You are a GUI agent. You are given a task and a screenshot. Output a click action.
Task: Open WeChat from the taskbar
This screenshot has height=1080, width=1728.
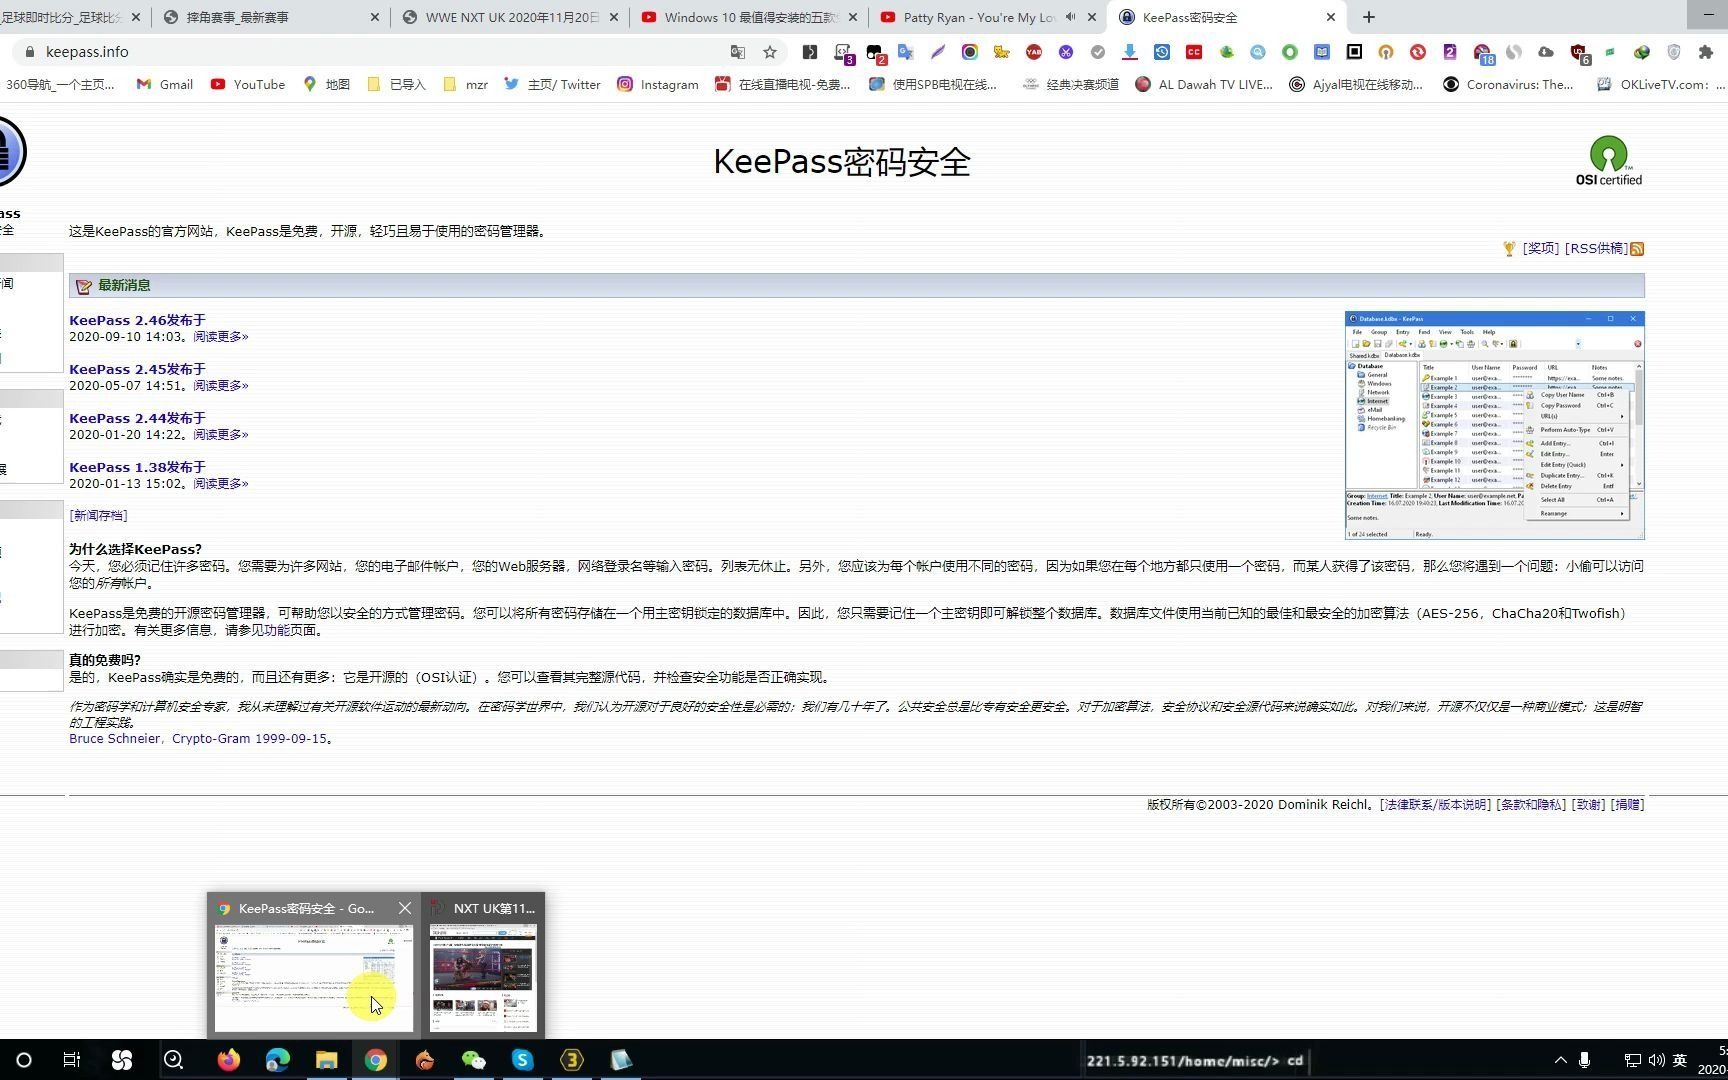(473, 1060)
